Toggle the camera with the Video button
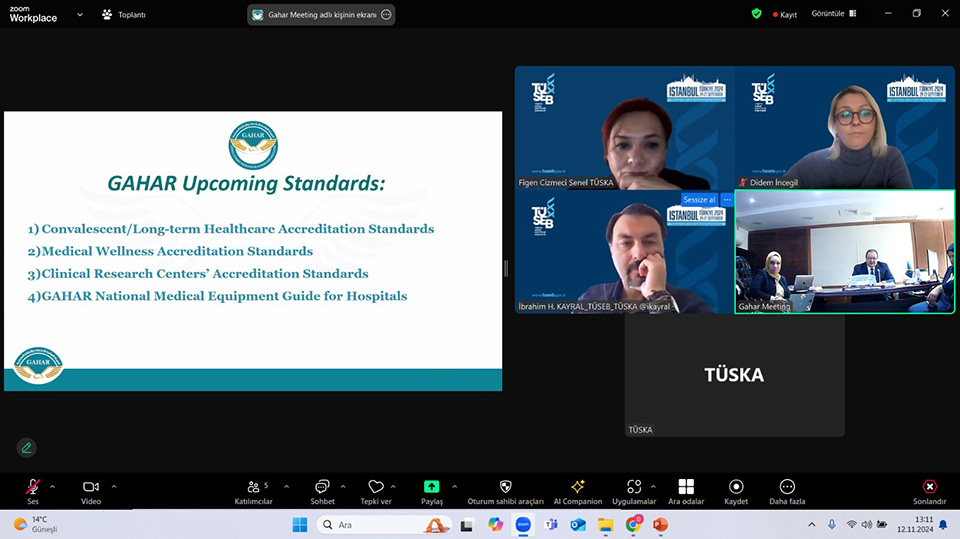Image resolution: width=960 pixels, height=539 pixels. pyautogui.click(x=91, y=487)
